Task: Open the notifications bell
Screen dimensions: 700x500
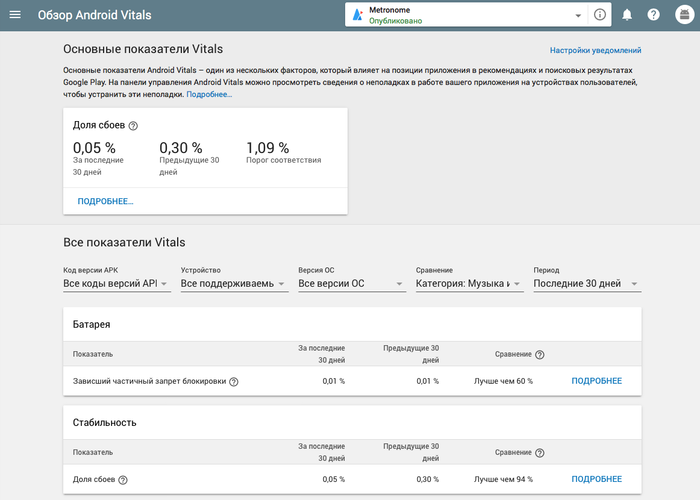Action: (x=627, y=15)
